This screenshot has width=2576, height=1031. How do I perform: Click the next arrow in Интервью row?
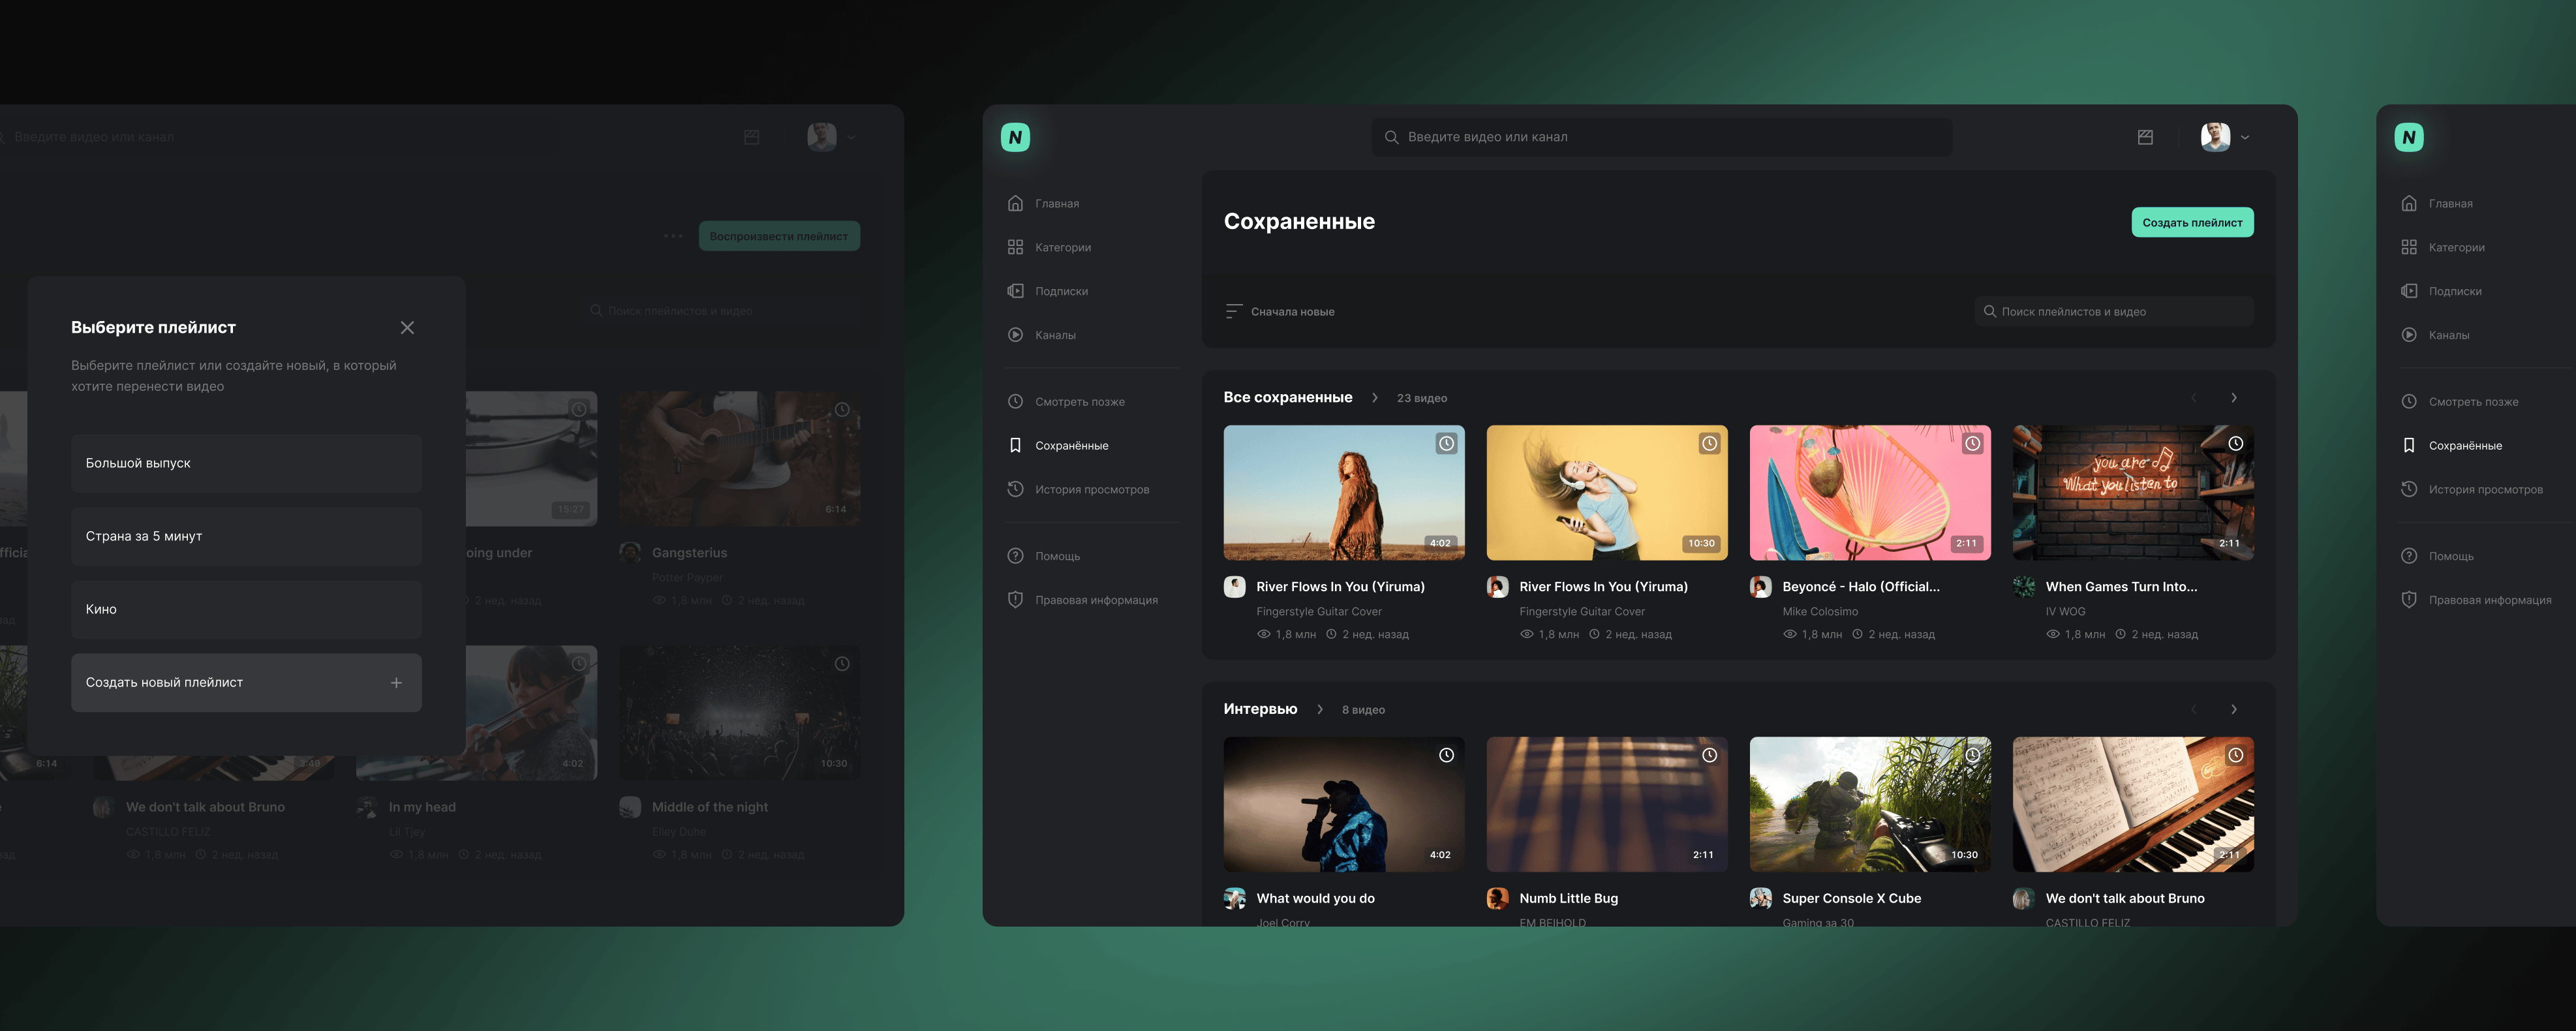pyautogui.click(x=2233, y=710)
